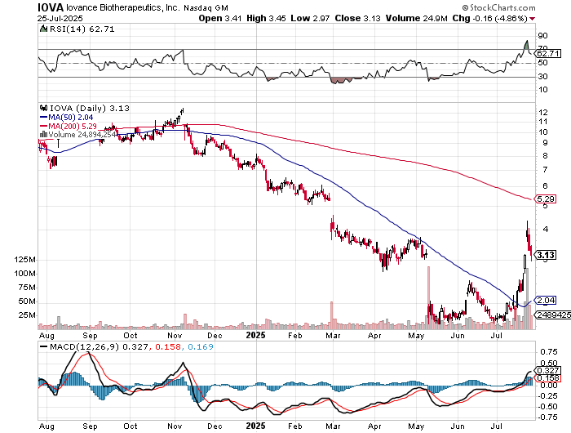Click the 12 price level on axis
Viewport: 571px width, 433px height.
pyautogui.click(x=543, y=112)
